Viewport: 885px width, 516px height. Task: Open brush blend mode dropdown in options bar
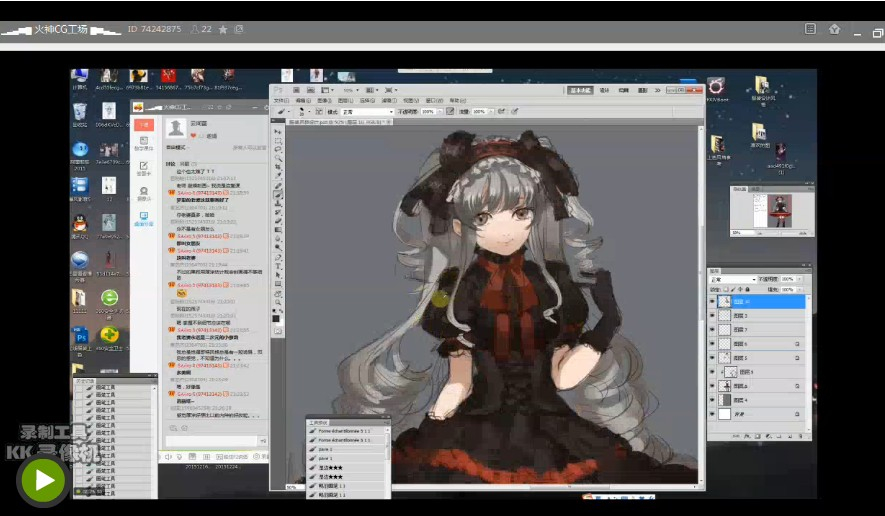[367, 112]
